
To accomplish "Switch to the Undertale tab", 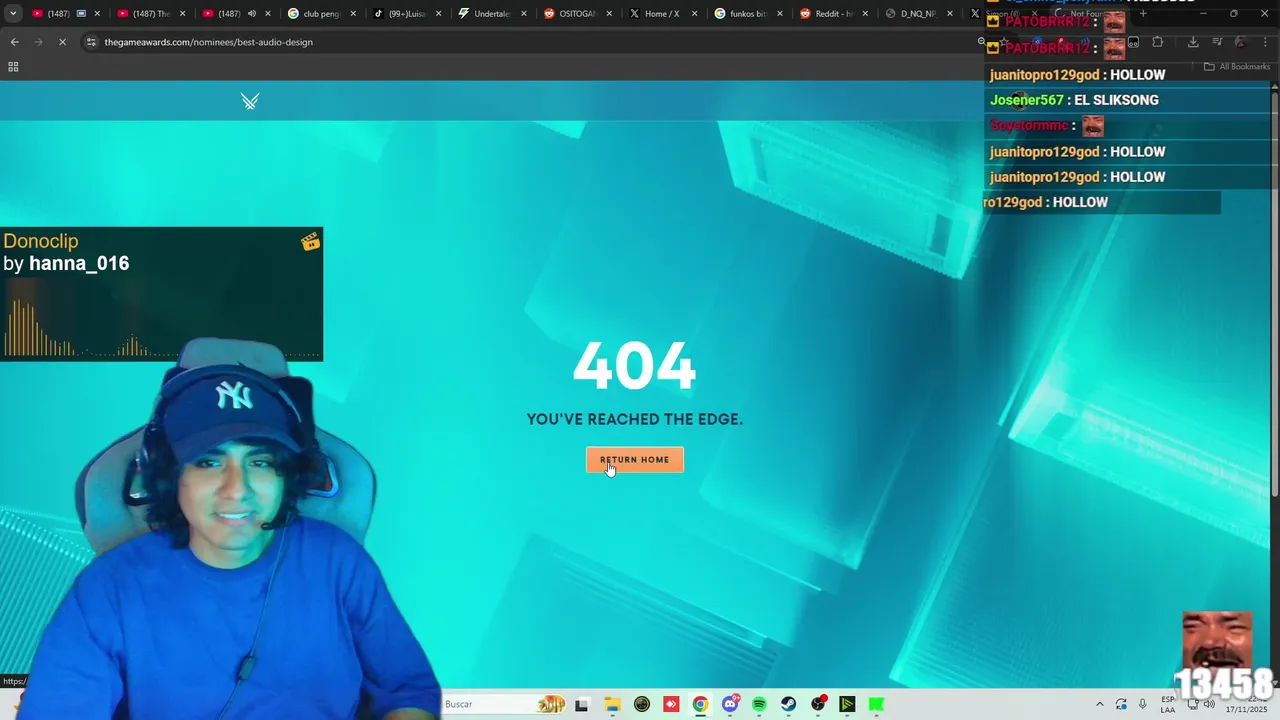I will click(491, 14).
